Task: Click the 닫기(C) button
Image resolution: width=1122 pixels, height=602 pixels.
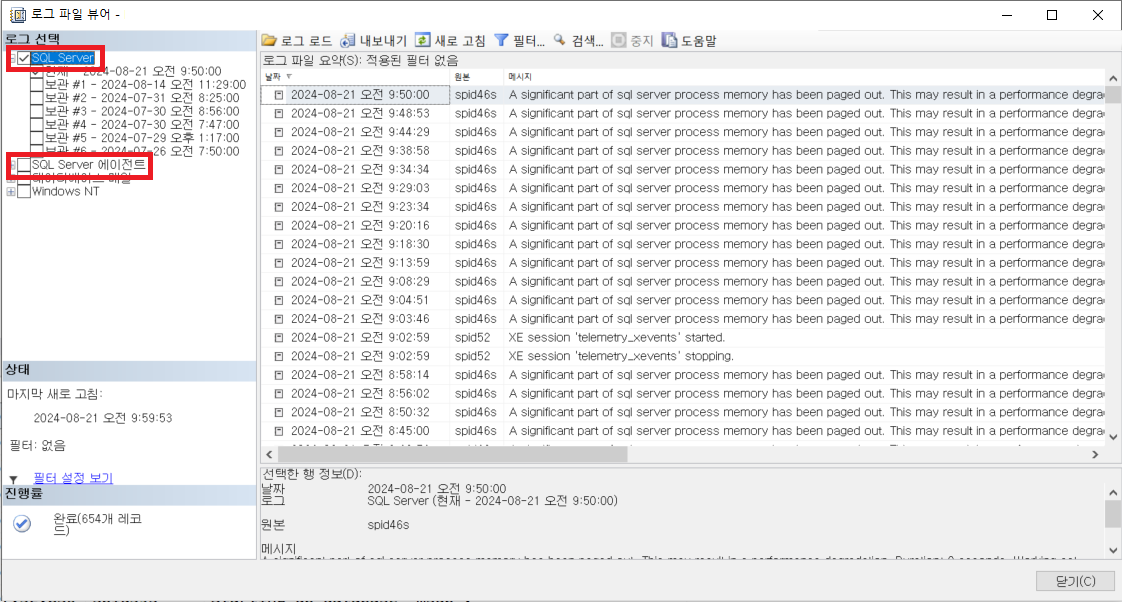Action: 1075,581
